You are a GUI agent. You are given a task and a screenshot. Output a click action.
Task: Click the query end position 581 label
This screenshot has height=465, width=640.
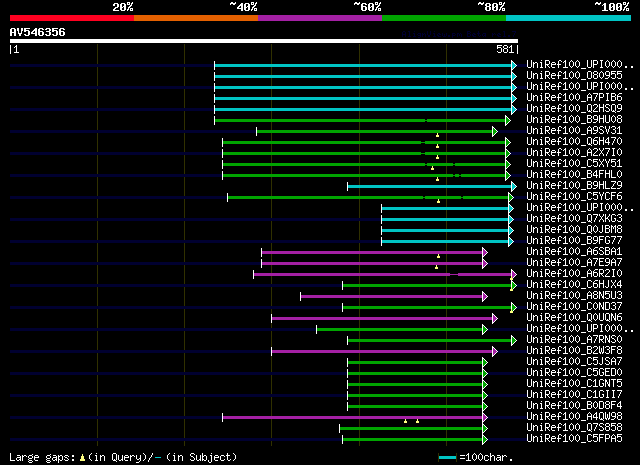[505, 49]
